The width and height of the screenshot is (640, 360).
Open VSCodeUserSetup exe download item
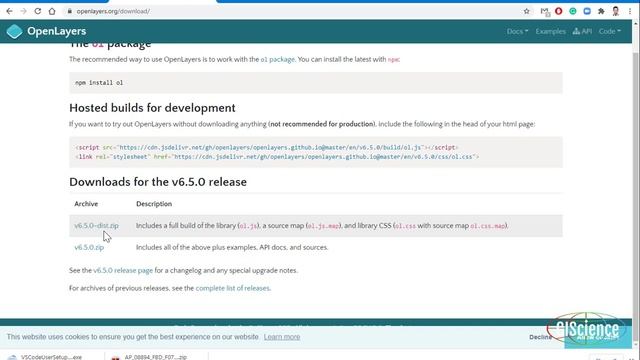52,357
